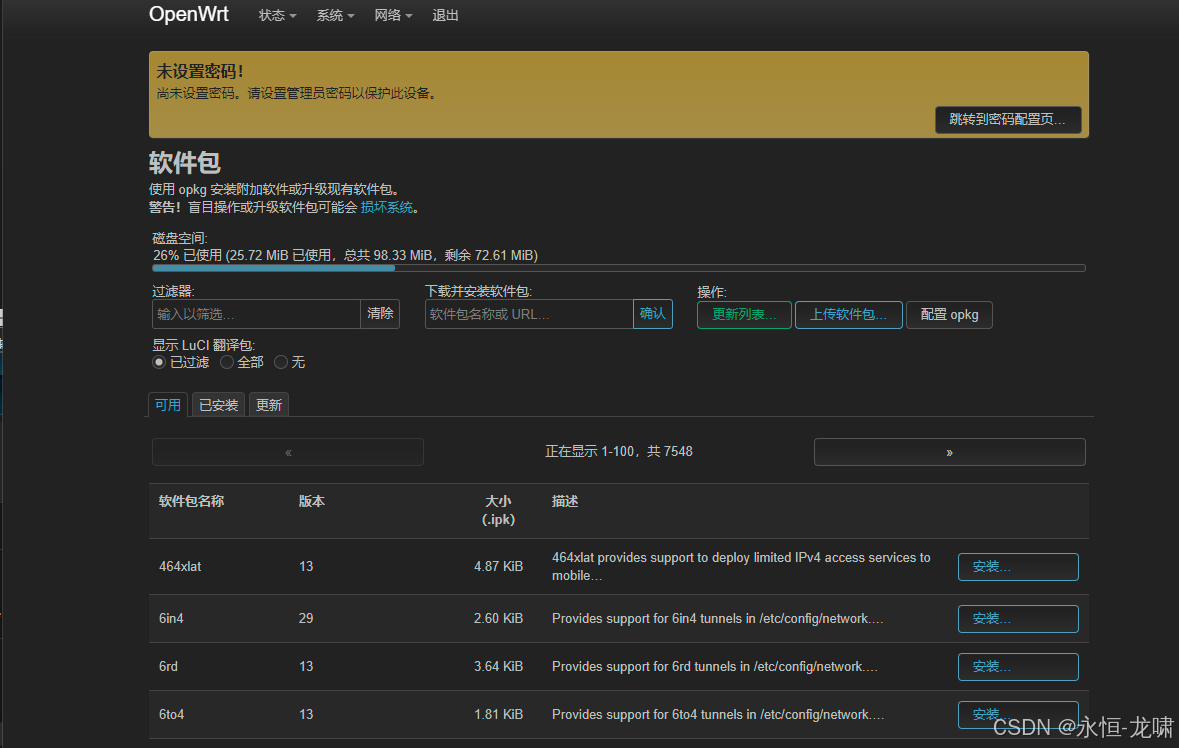Select the 6rd package name
This screenshot has width=1179, height=748.
click(x=168, y=667)
